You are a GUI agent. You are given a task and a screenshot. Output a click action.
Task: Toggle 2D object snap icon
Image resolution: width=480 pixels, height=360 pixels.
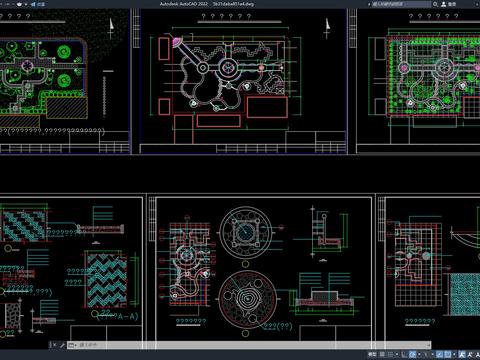(x=448, y=354)
